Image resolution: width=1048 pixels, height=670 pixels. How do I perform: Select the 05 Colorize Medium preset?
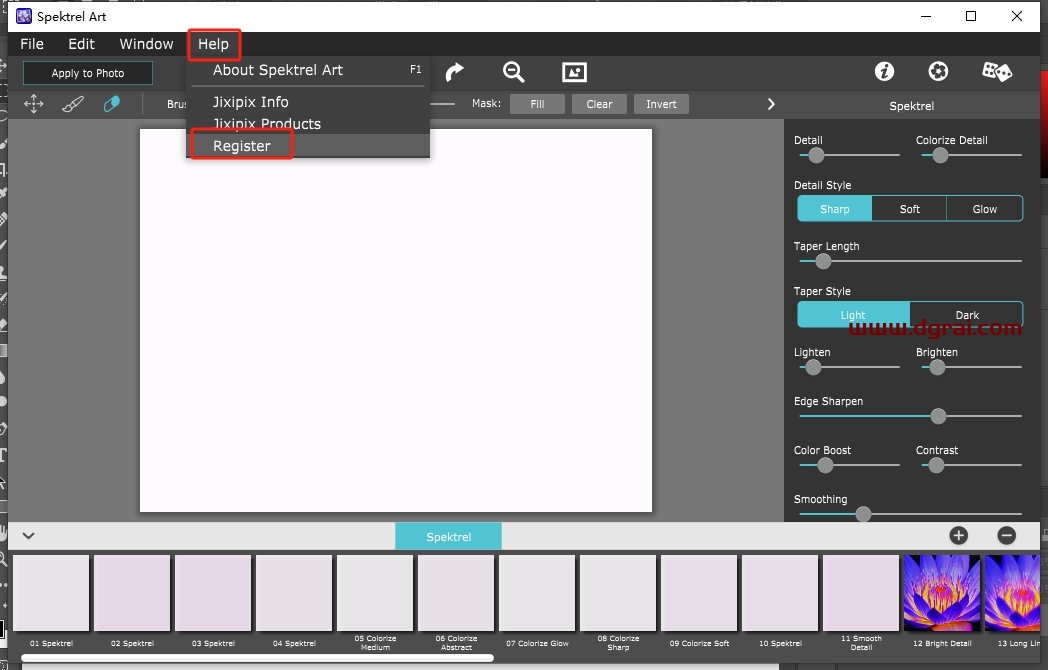click(x=375, y=593)
